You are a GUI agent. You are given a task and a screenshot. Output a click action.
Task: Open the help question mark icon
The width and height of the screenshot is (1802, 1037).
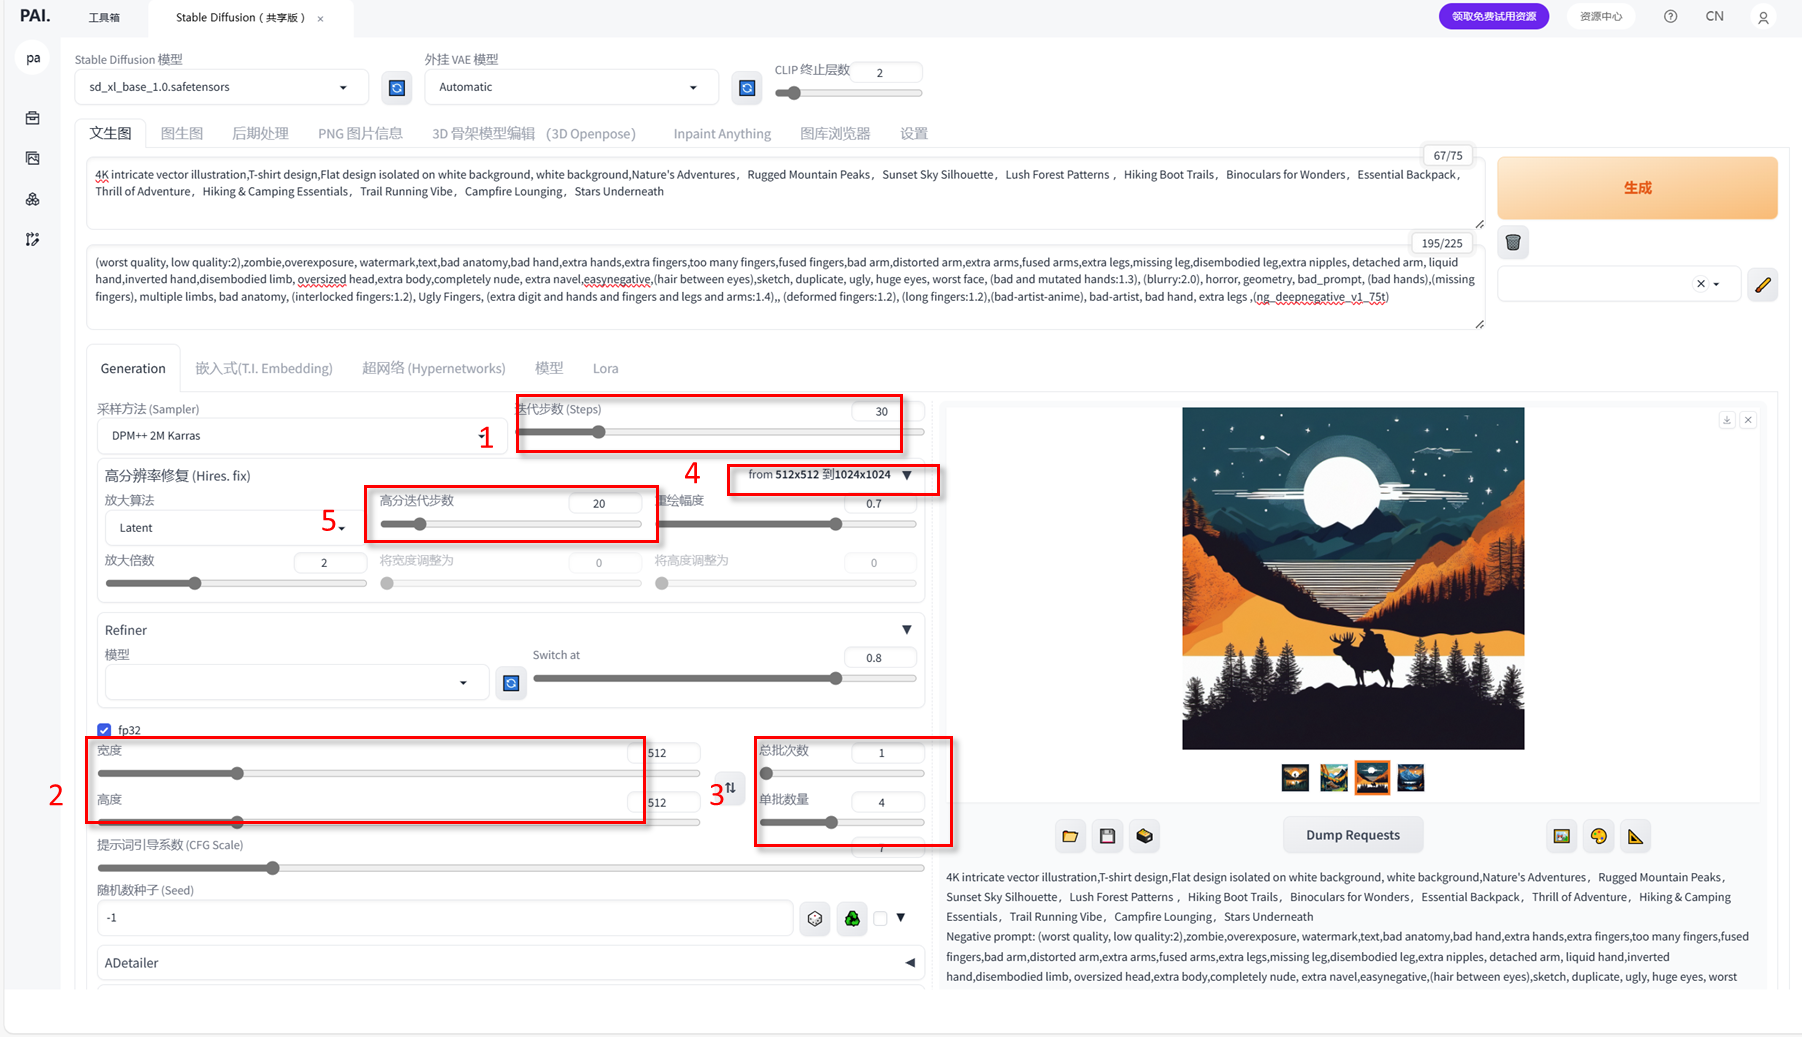click(1670, 16)
